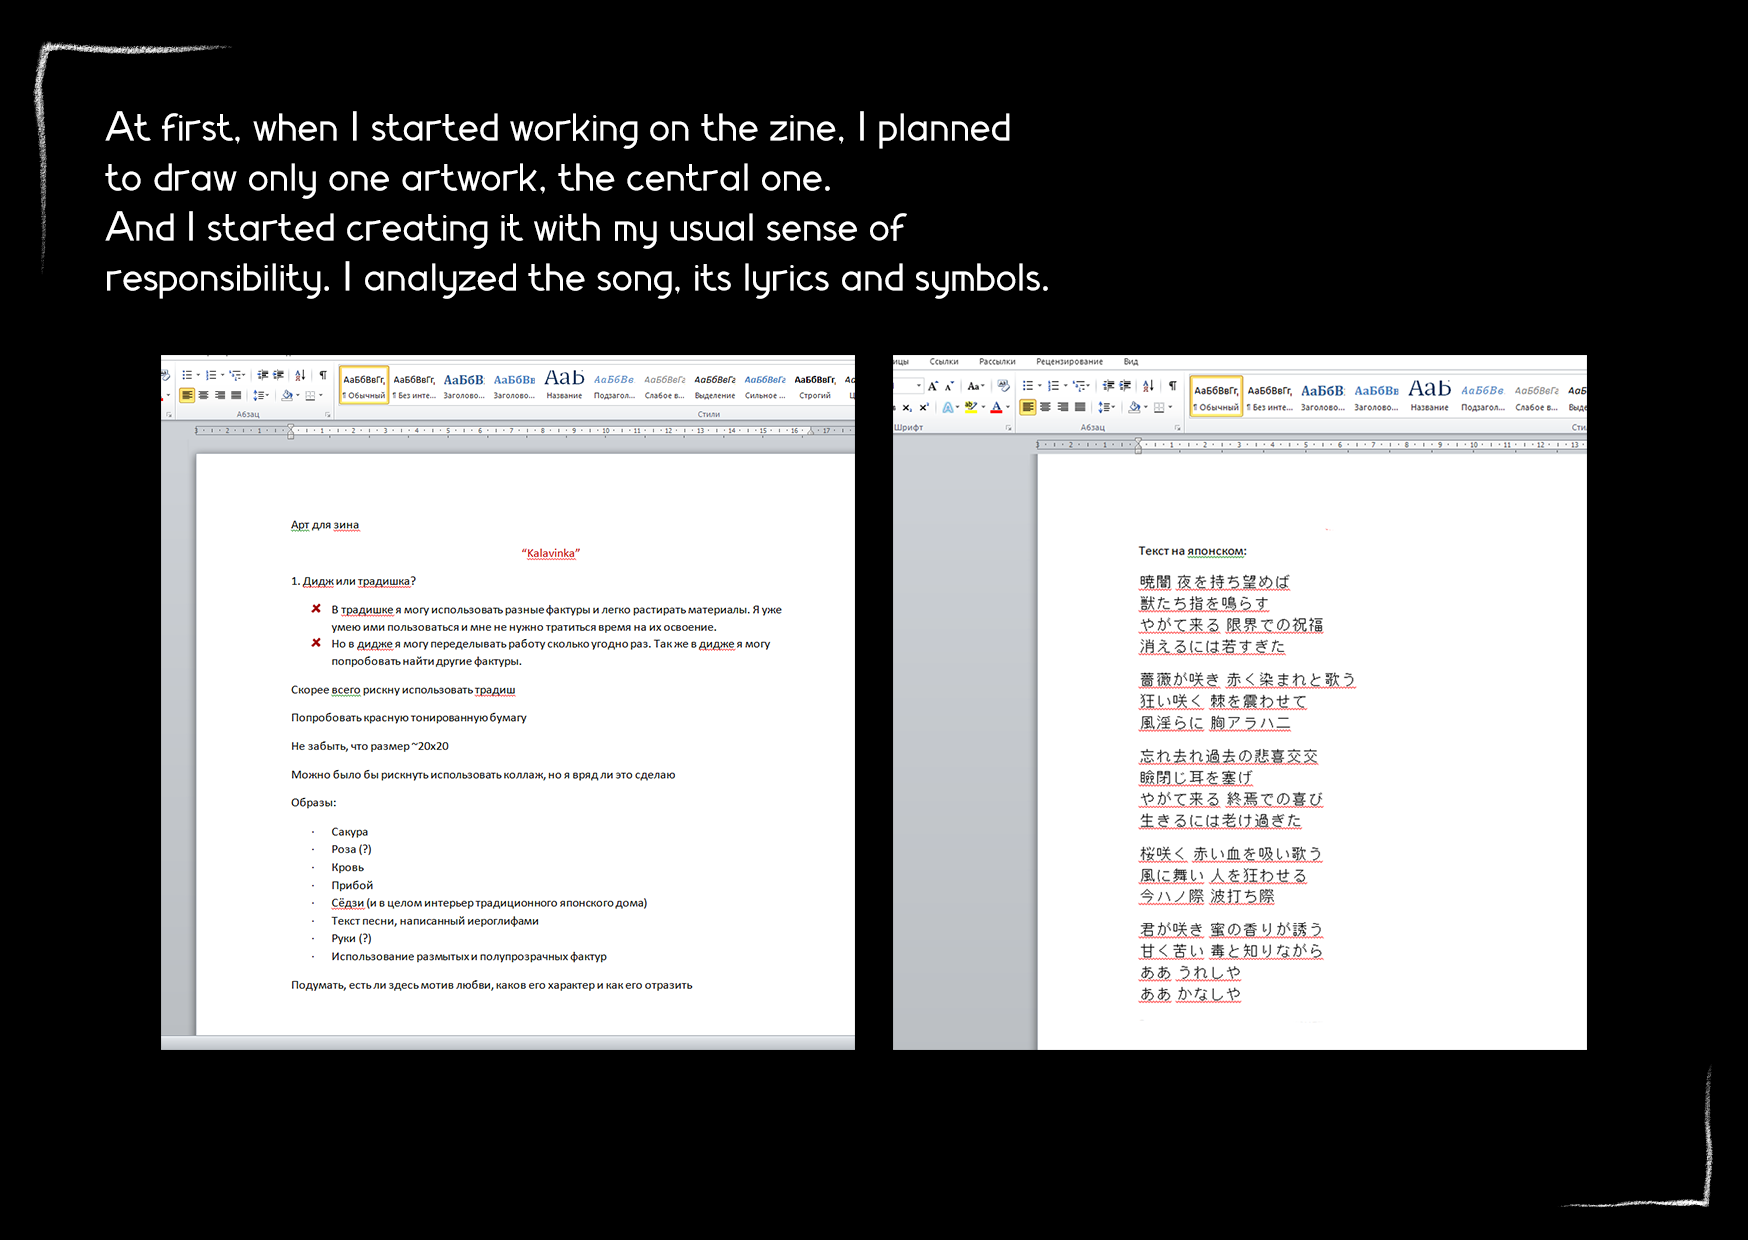Apply the Выделение style
This screenshot has height=1240, width=1748.
(715, 386)
